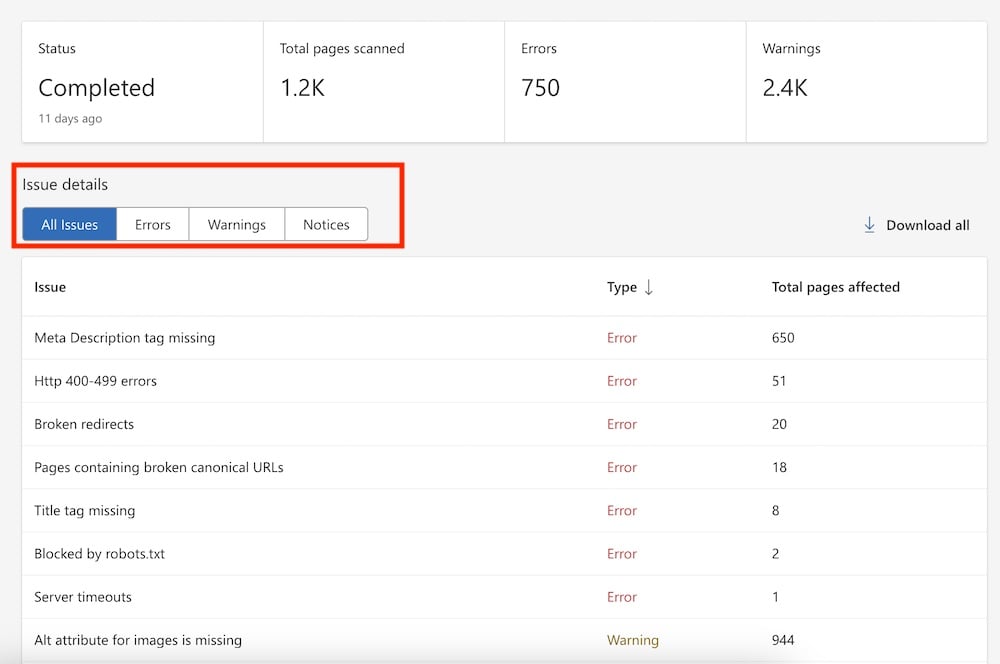Select the Broken redirects issue
This screenshot has width=1000, height=664.
pyautogui.click(x=84, y=424)
